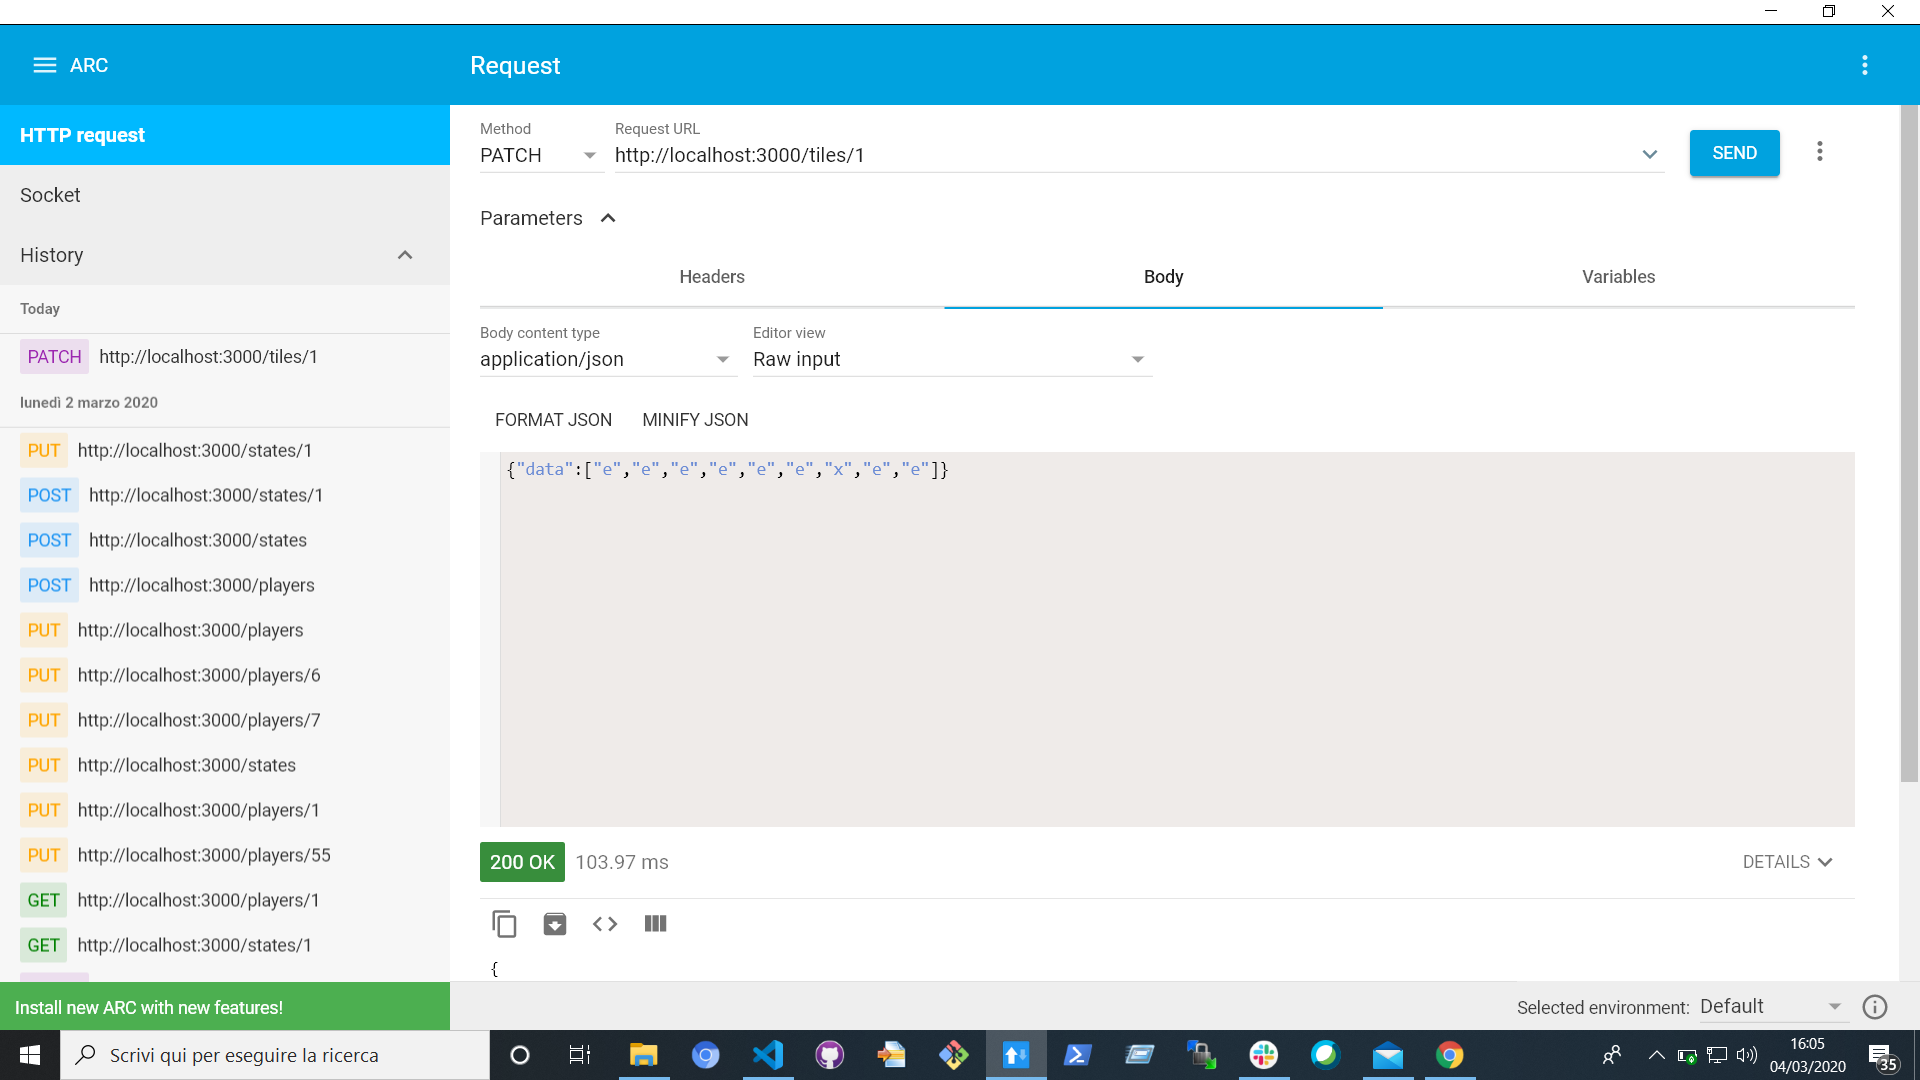The width and height of the screenshot is (1920, 1080).
Task: Click inside the JSON body editor
Action: coord(1177,640)
